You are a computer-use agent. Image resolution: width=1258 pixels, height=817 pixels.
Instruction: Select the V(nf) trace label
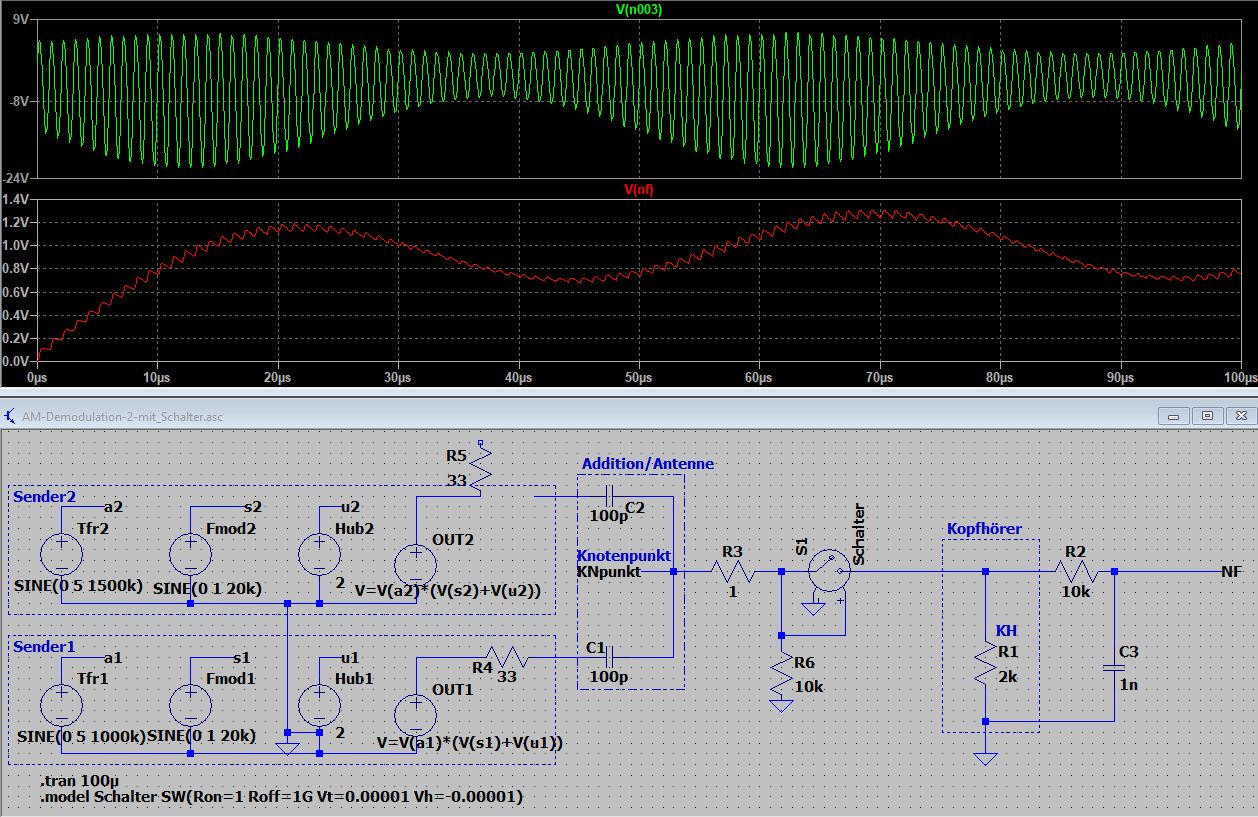tap(639, 189)
